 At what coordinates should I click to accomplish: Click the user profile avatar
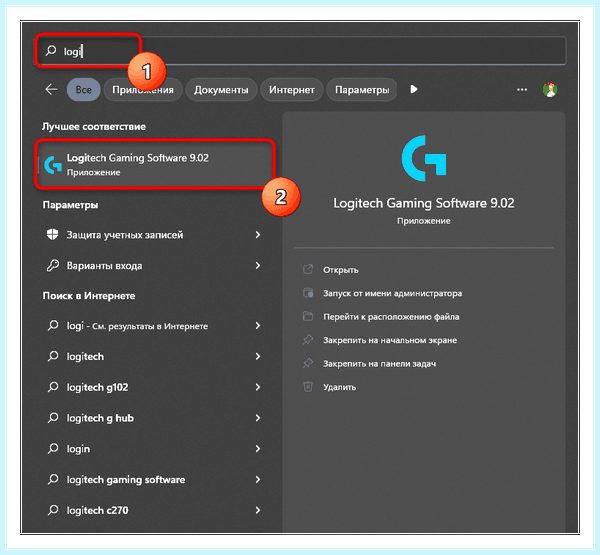(550, 90)
